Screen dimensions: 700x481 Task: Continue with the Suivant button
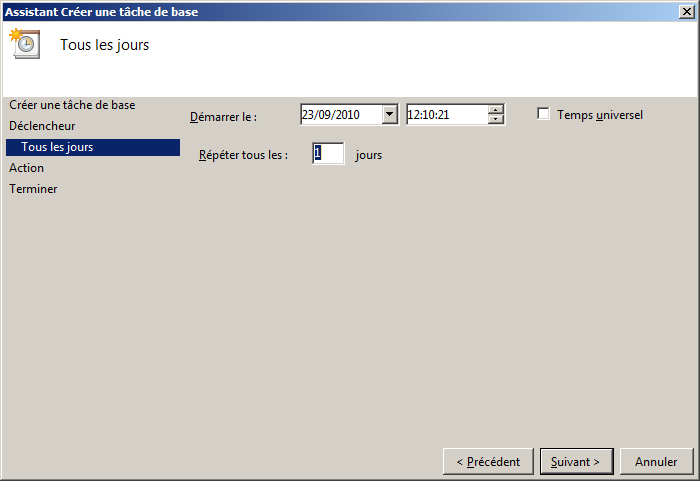click(x=576, y=461)
